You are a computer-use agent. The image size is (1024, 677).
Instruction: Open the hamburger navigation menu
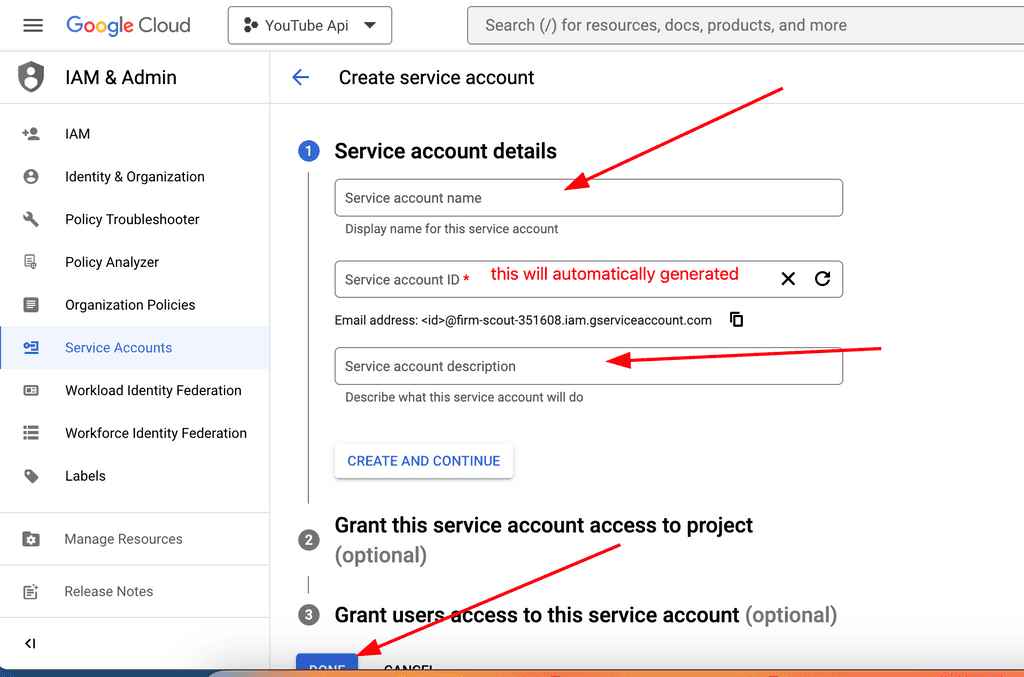click(x=33, y=25)
